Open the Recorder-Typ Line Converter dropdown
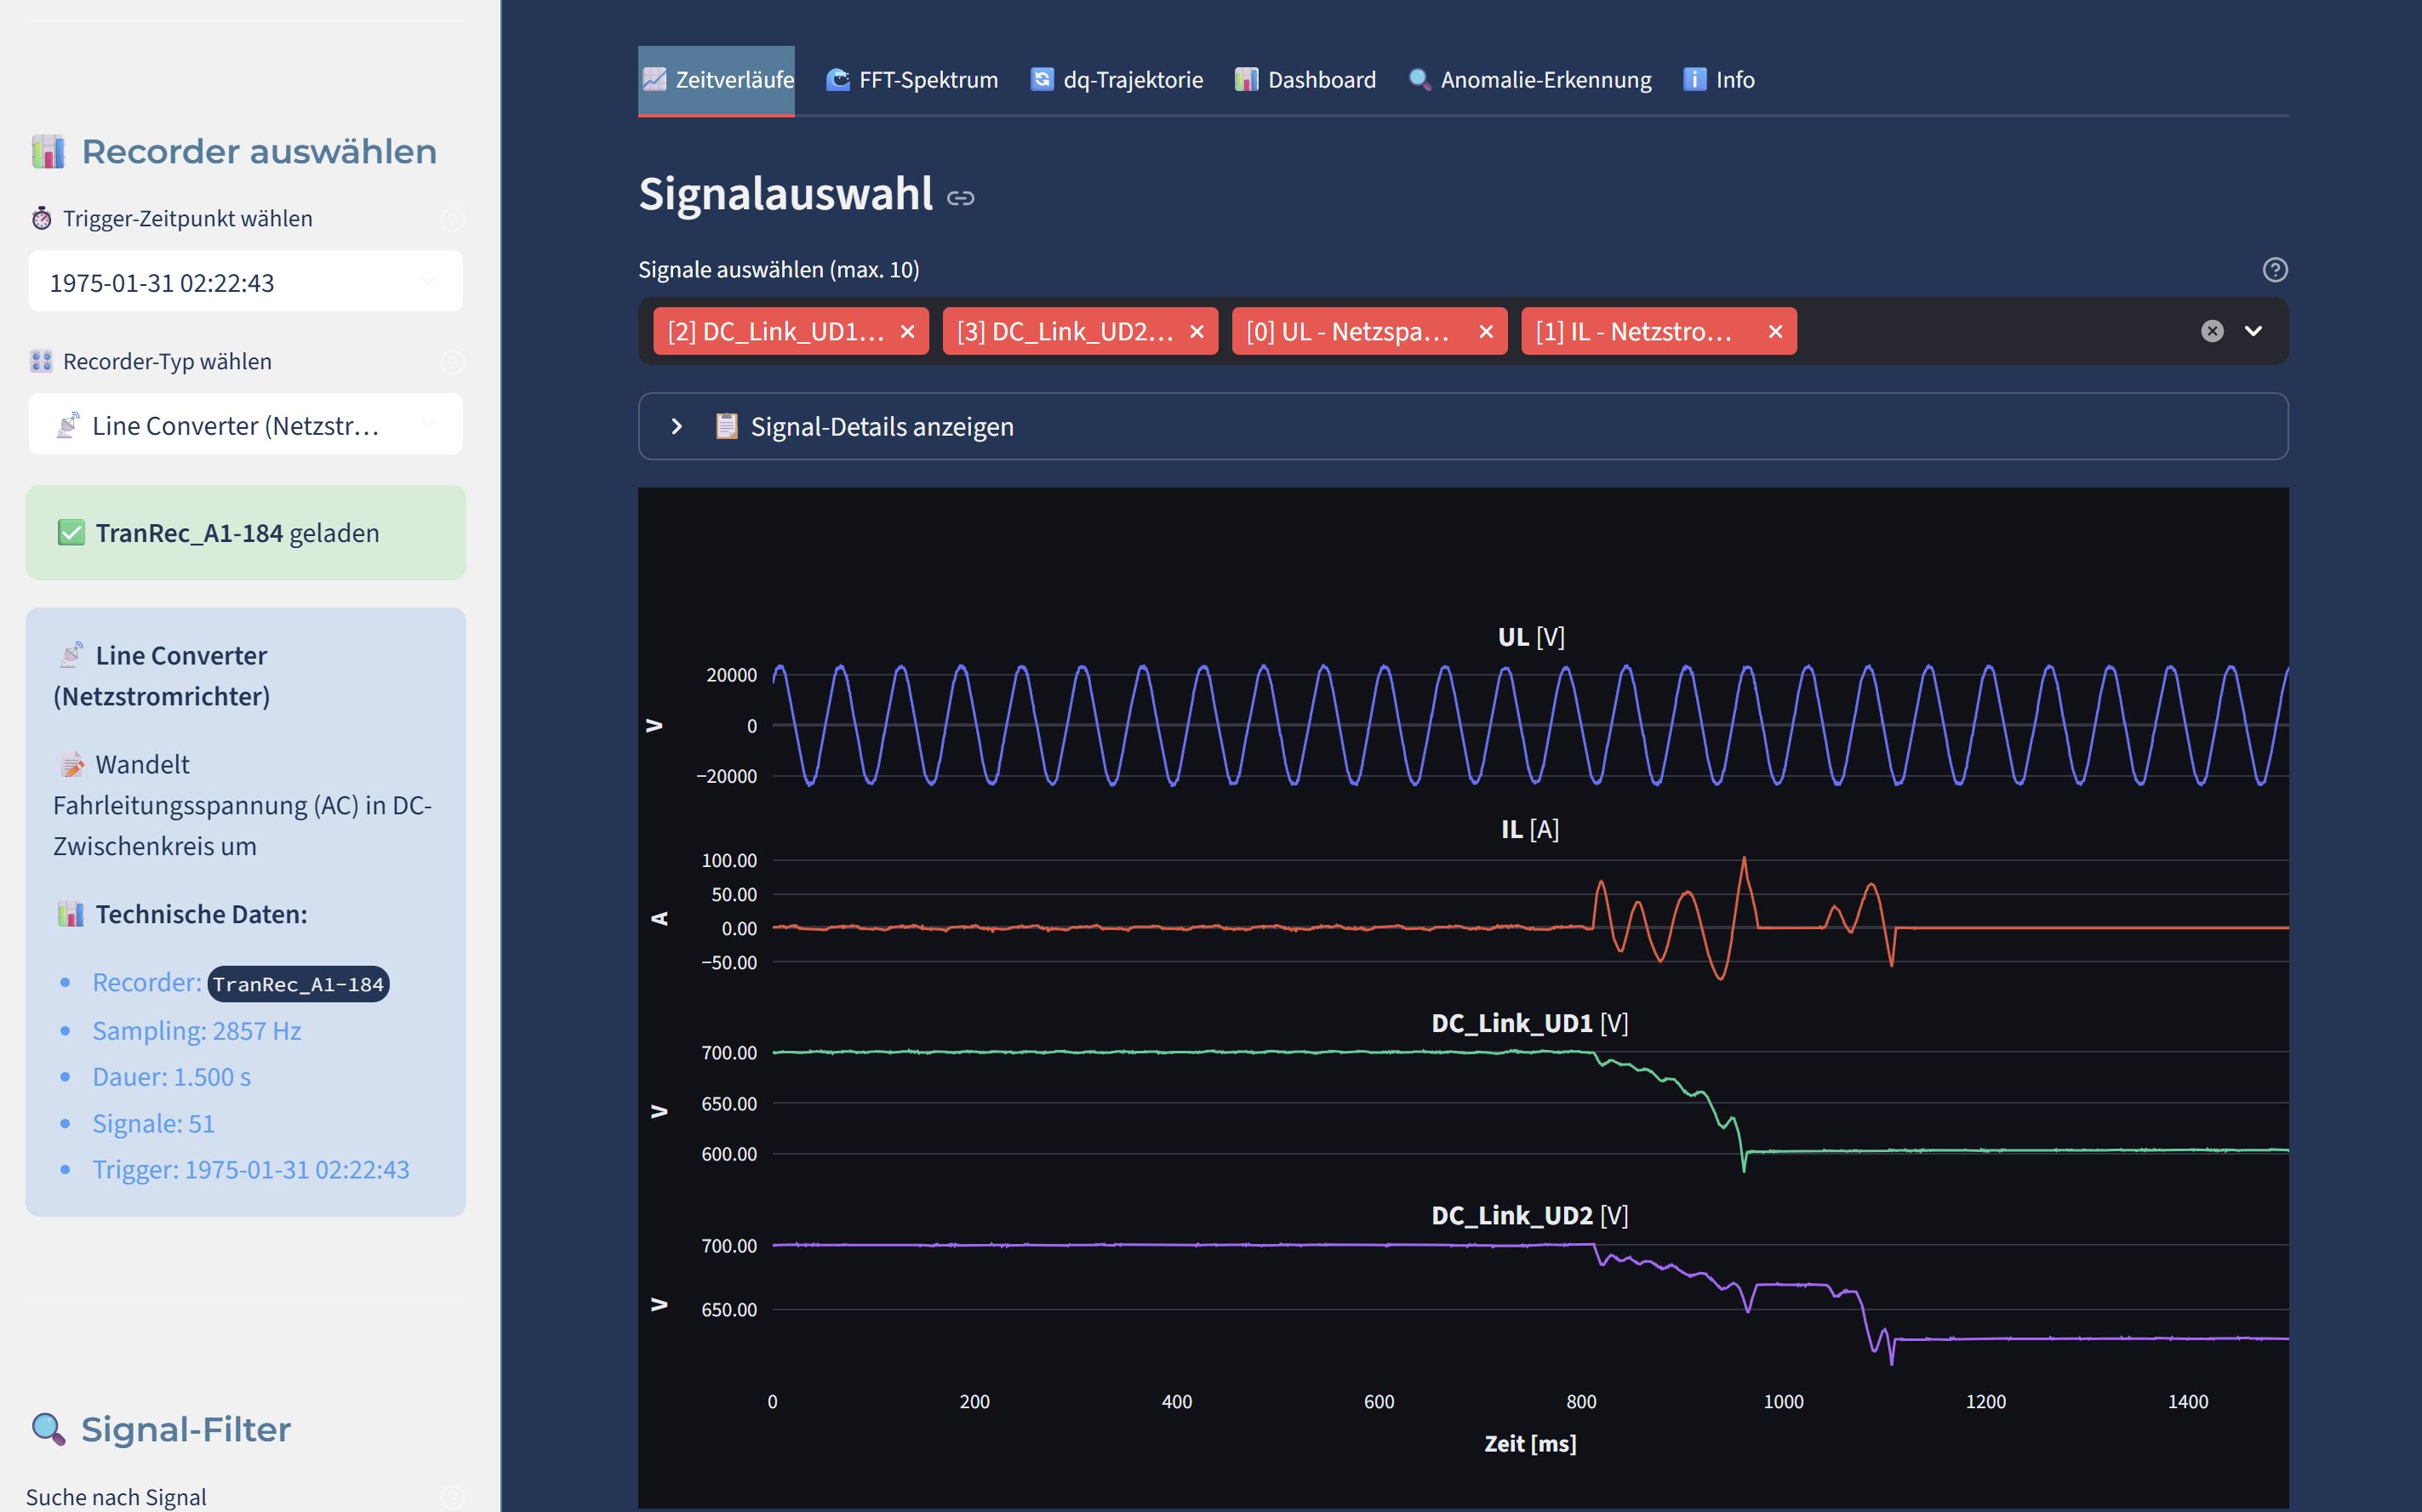Viewport: 2422px width, 1512px height. click(245, 425)
